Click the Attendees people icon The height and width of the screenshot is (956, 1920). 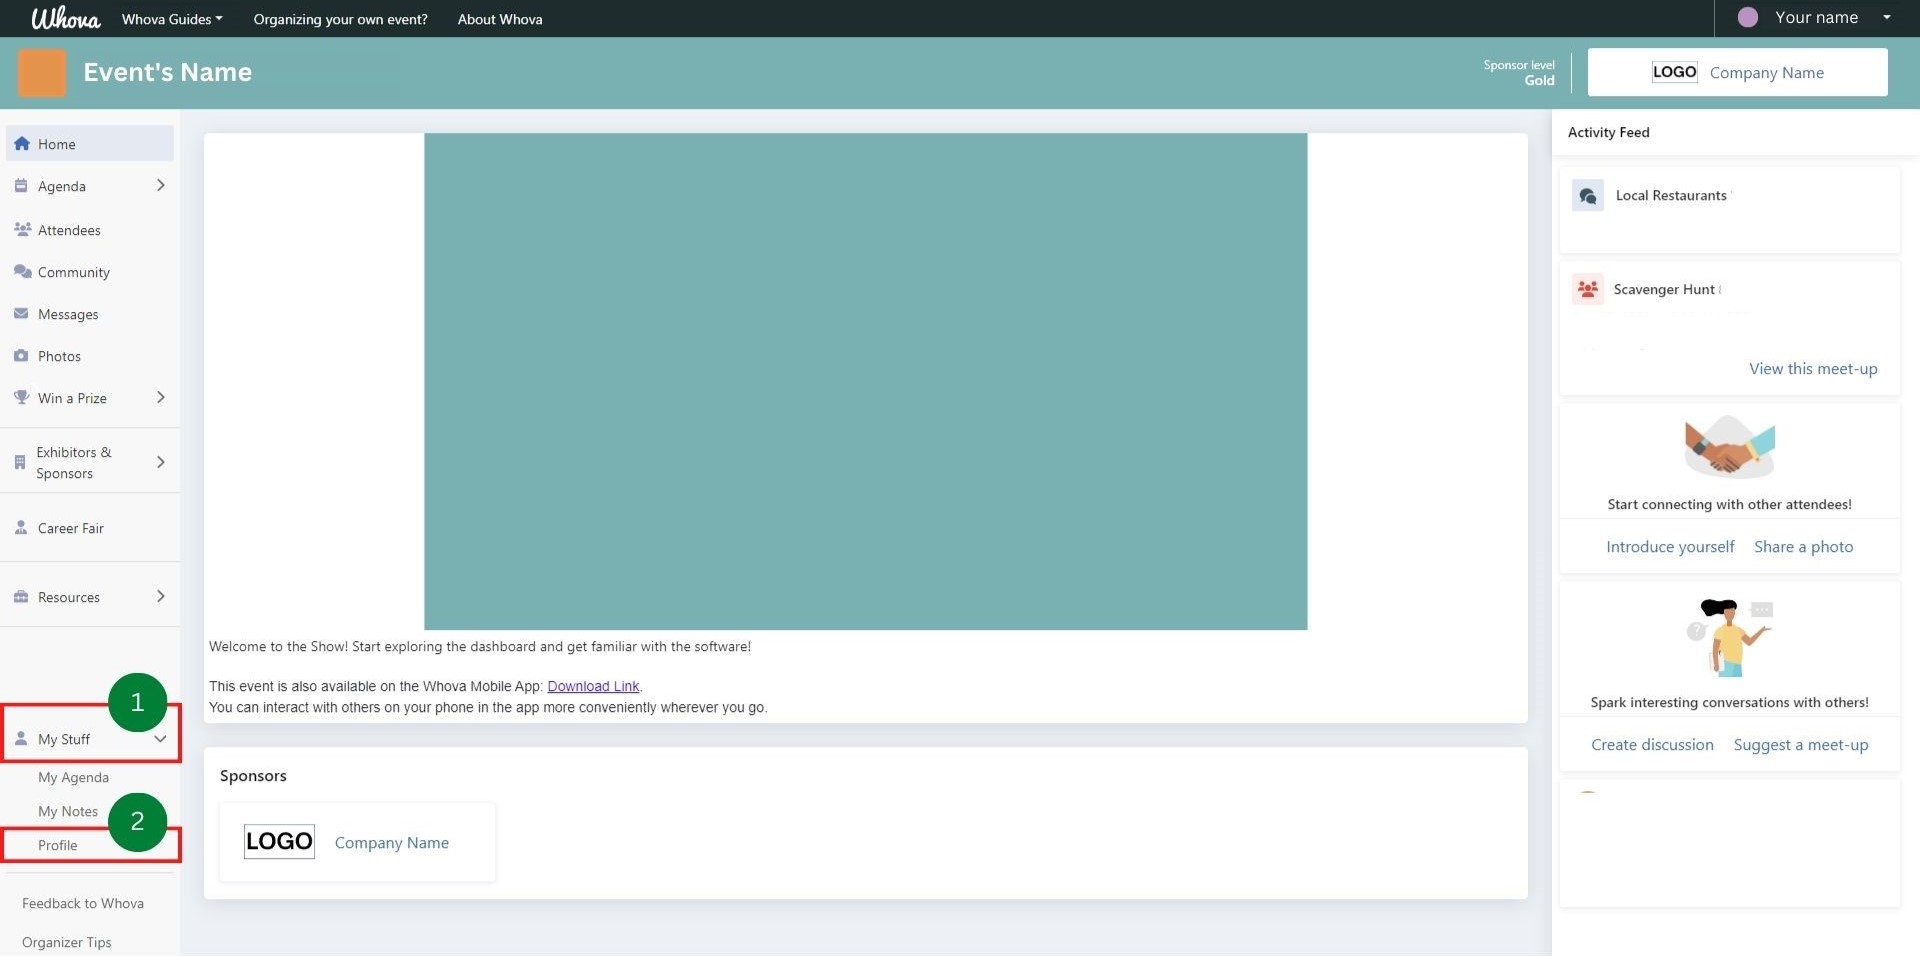pos(22,229)
